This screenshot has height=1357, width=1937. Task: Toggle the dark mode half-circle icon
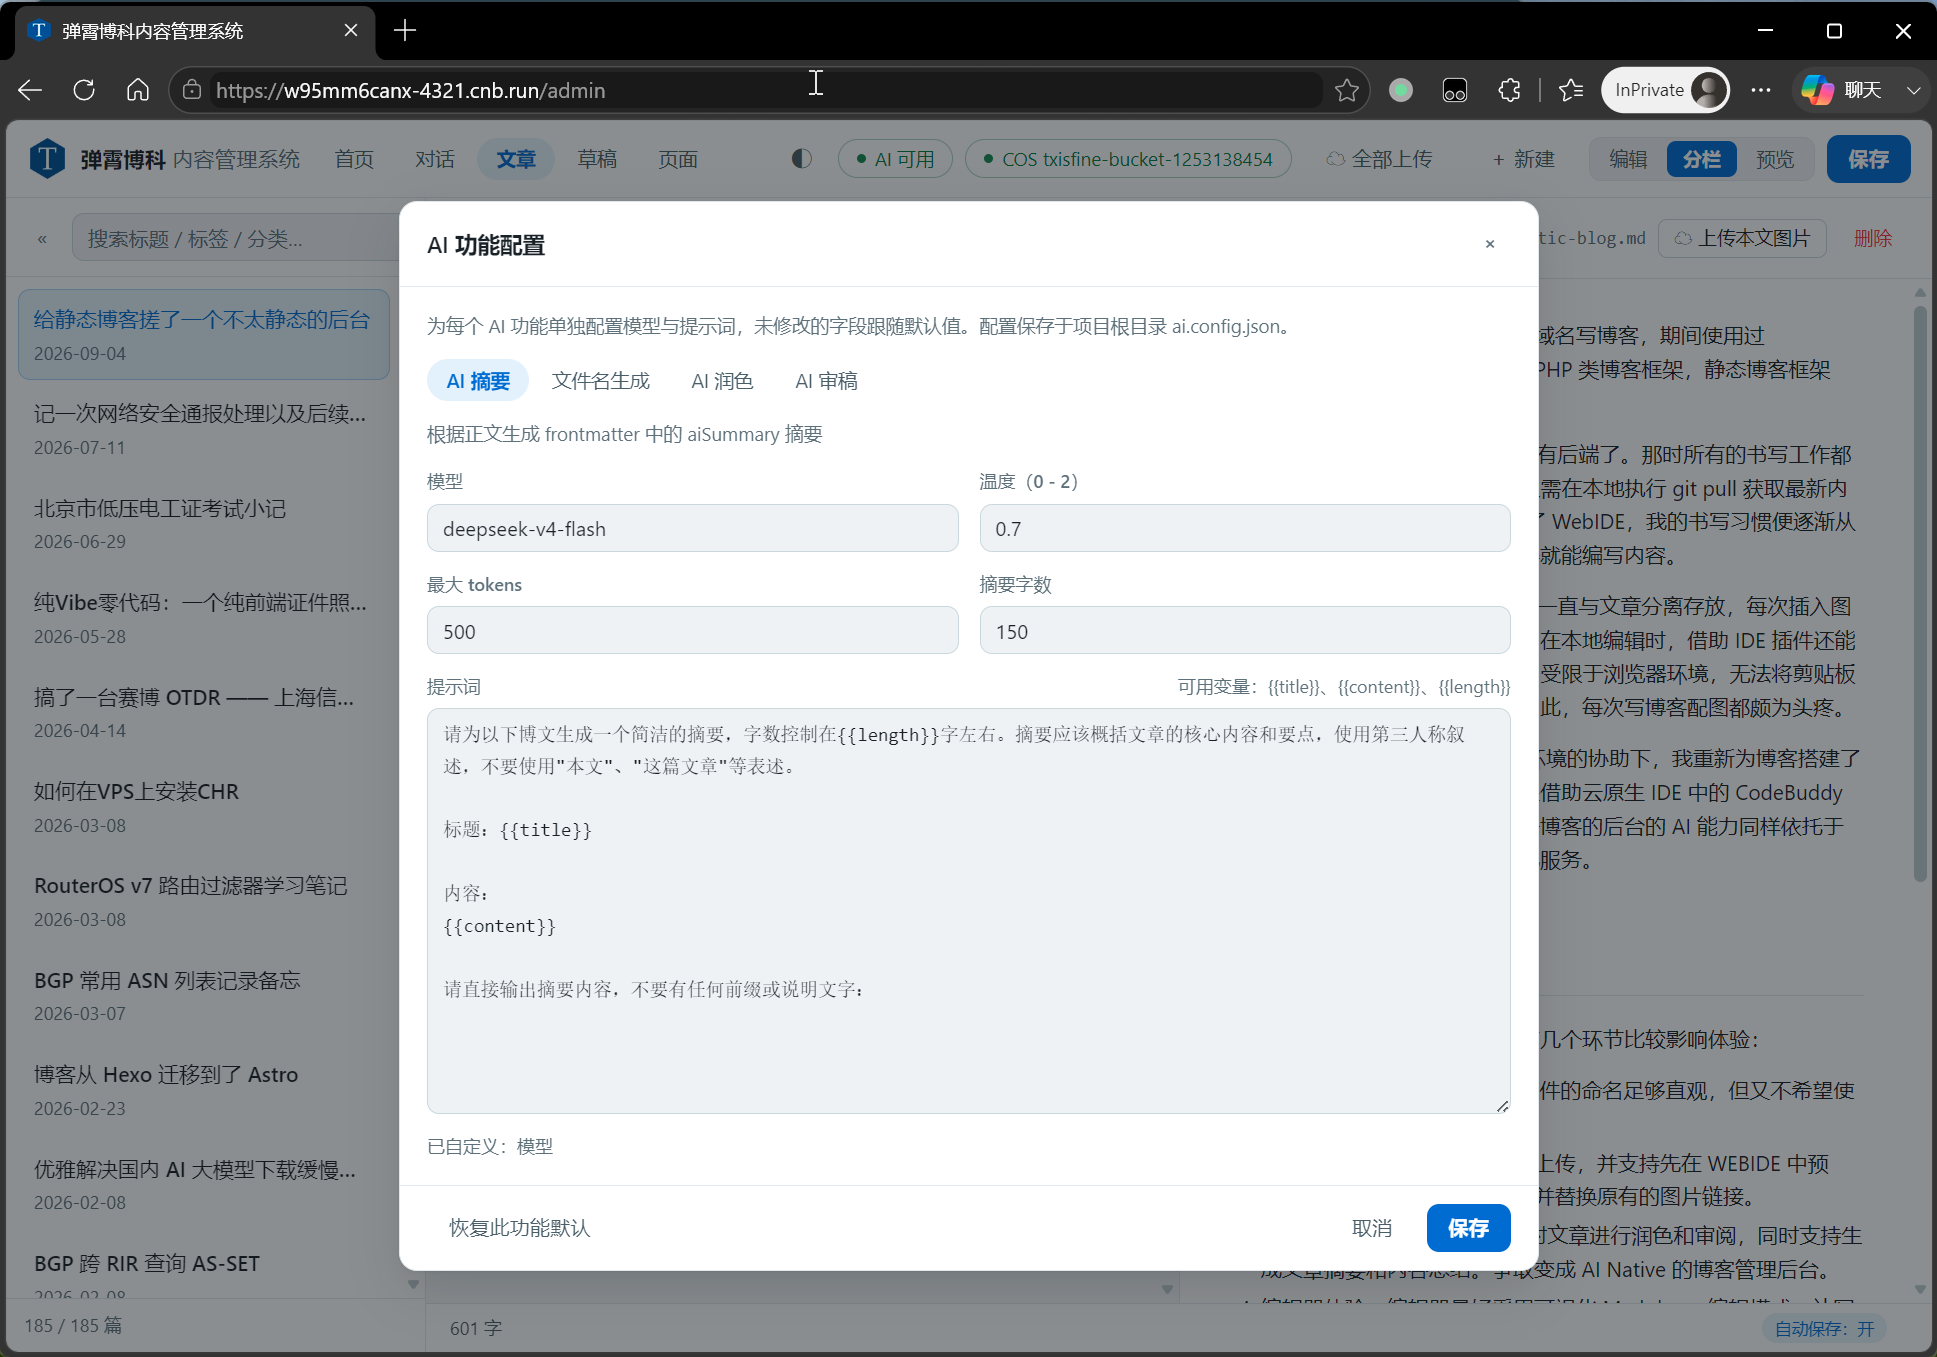click(x=801, y=159)
